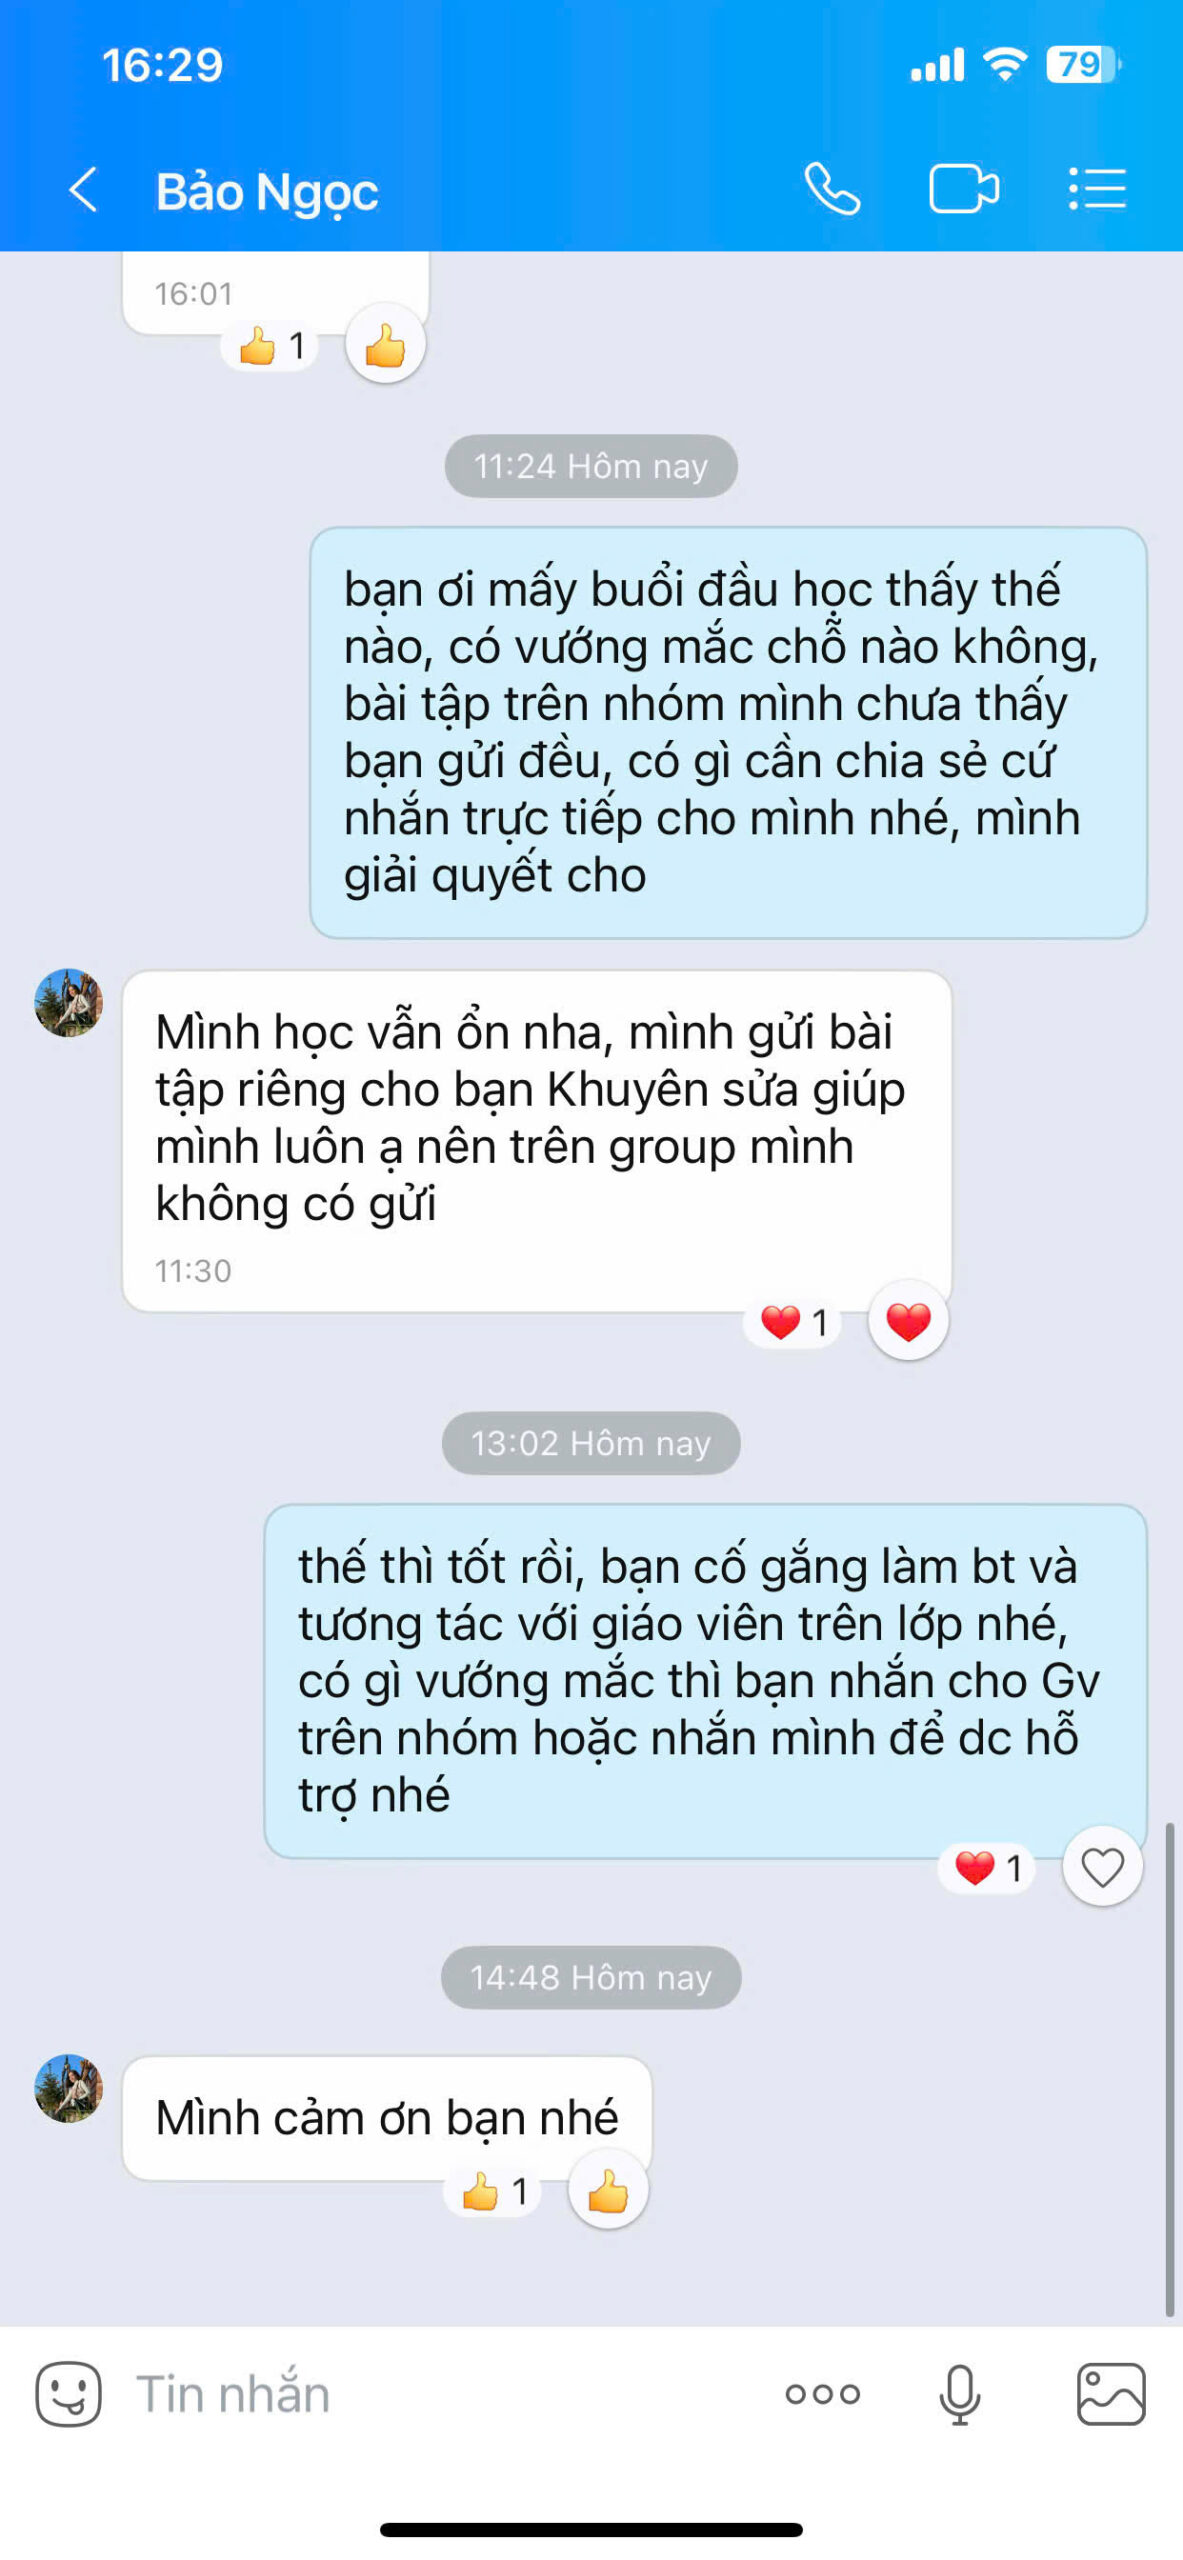View heart reaction count on 'Mình học vẫn ổn' message

793,1322
